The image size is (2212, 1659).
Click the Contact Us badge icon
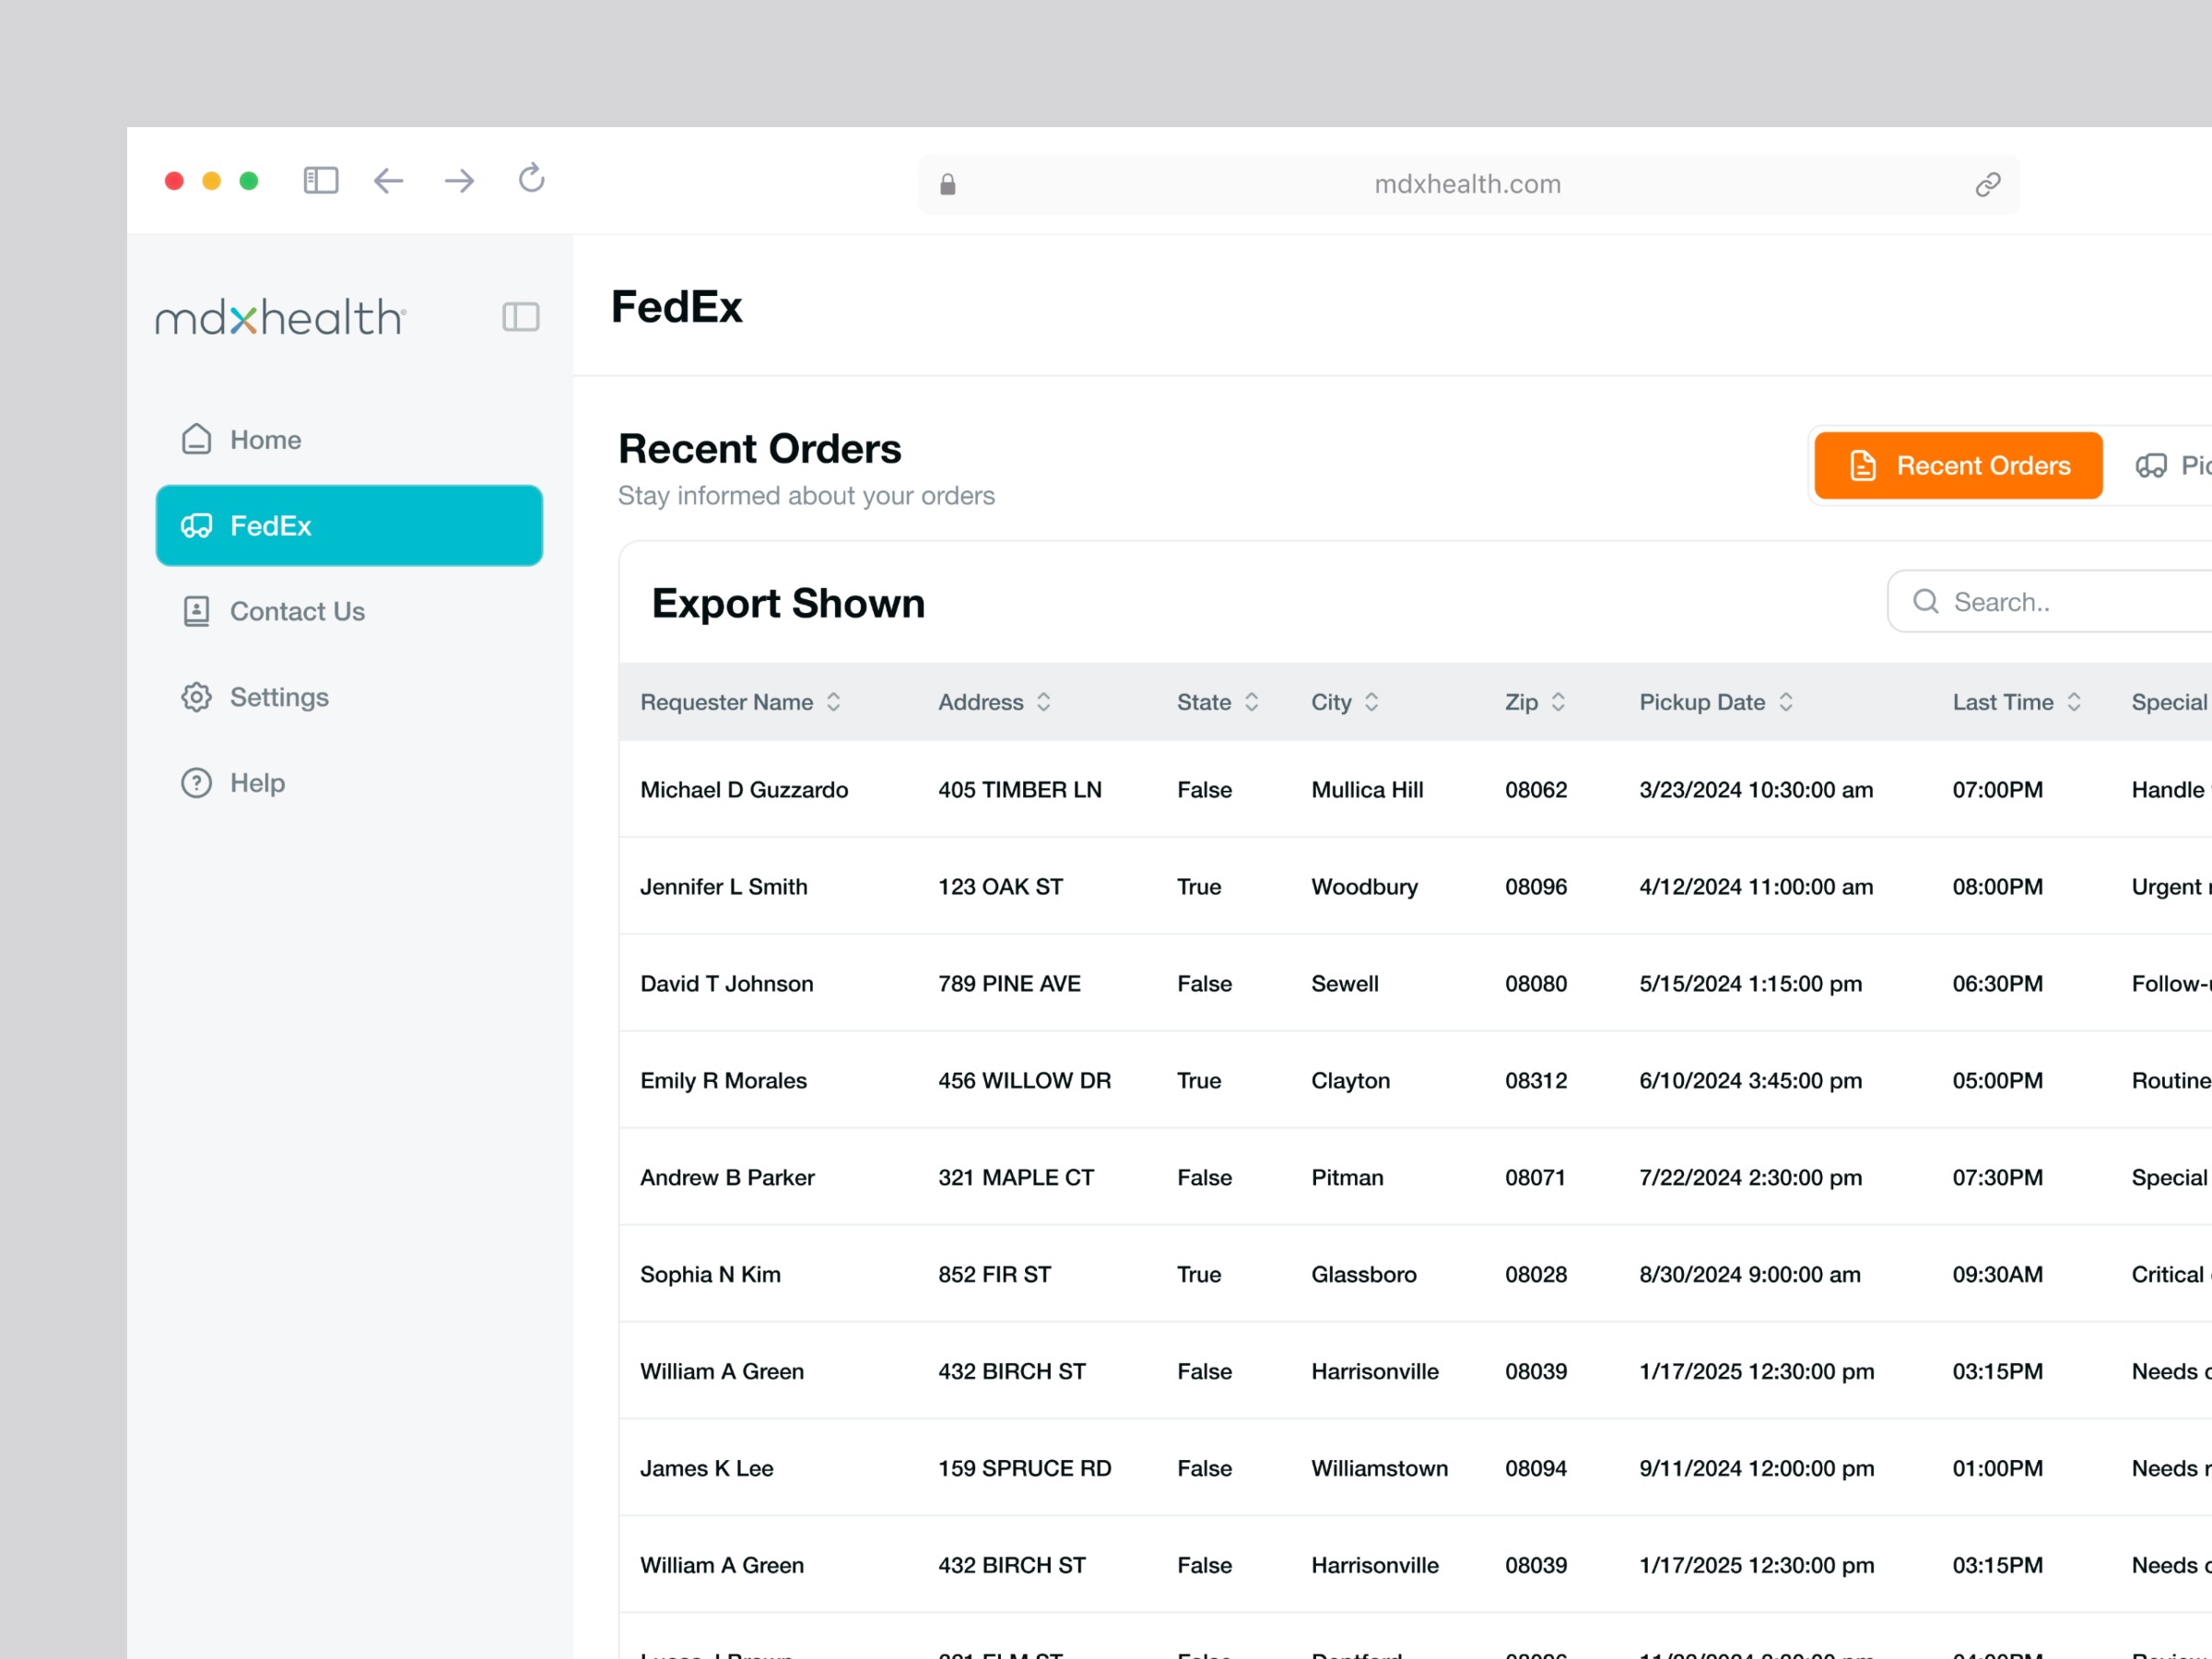coord(196,611)
